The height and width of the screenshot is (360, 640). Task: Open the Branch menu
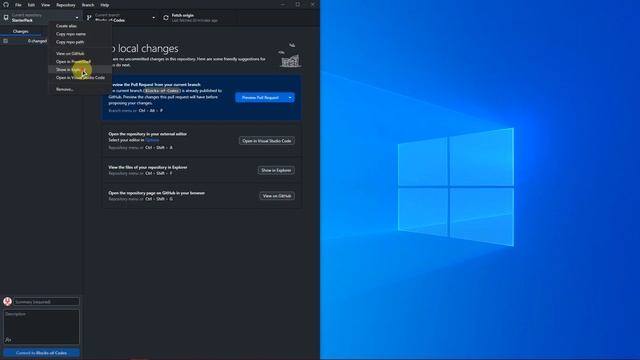88,5
